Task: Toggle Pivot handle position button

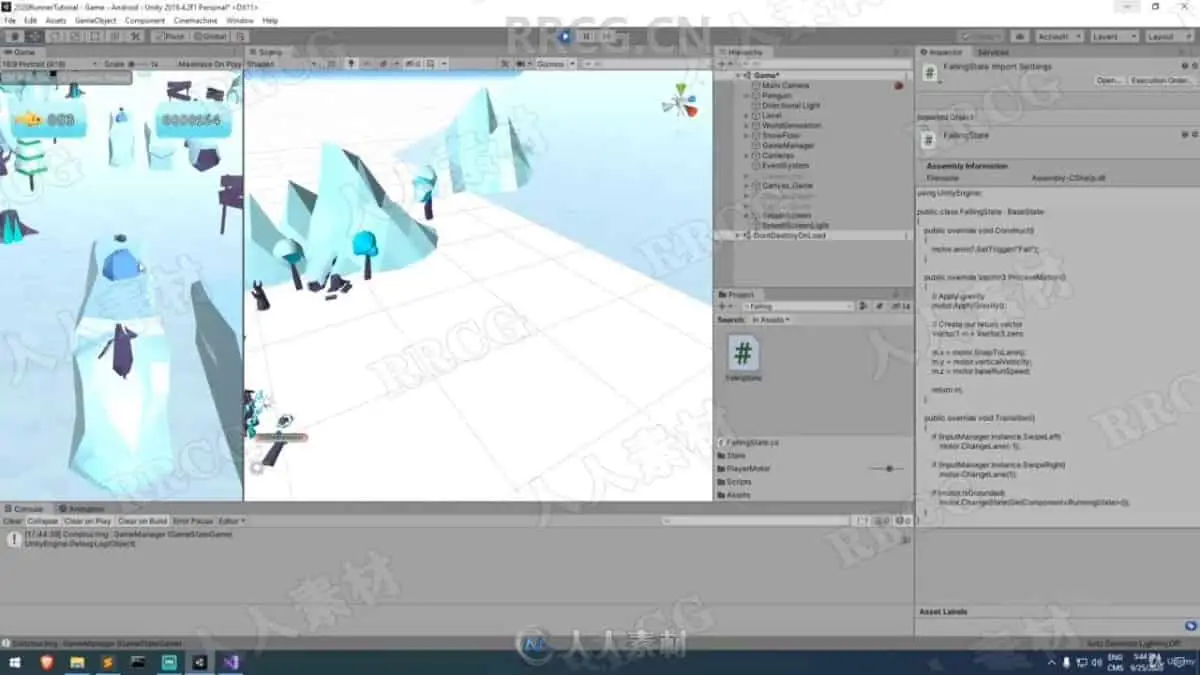Action: [170, 36]
